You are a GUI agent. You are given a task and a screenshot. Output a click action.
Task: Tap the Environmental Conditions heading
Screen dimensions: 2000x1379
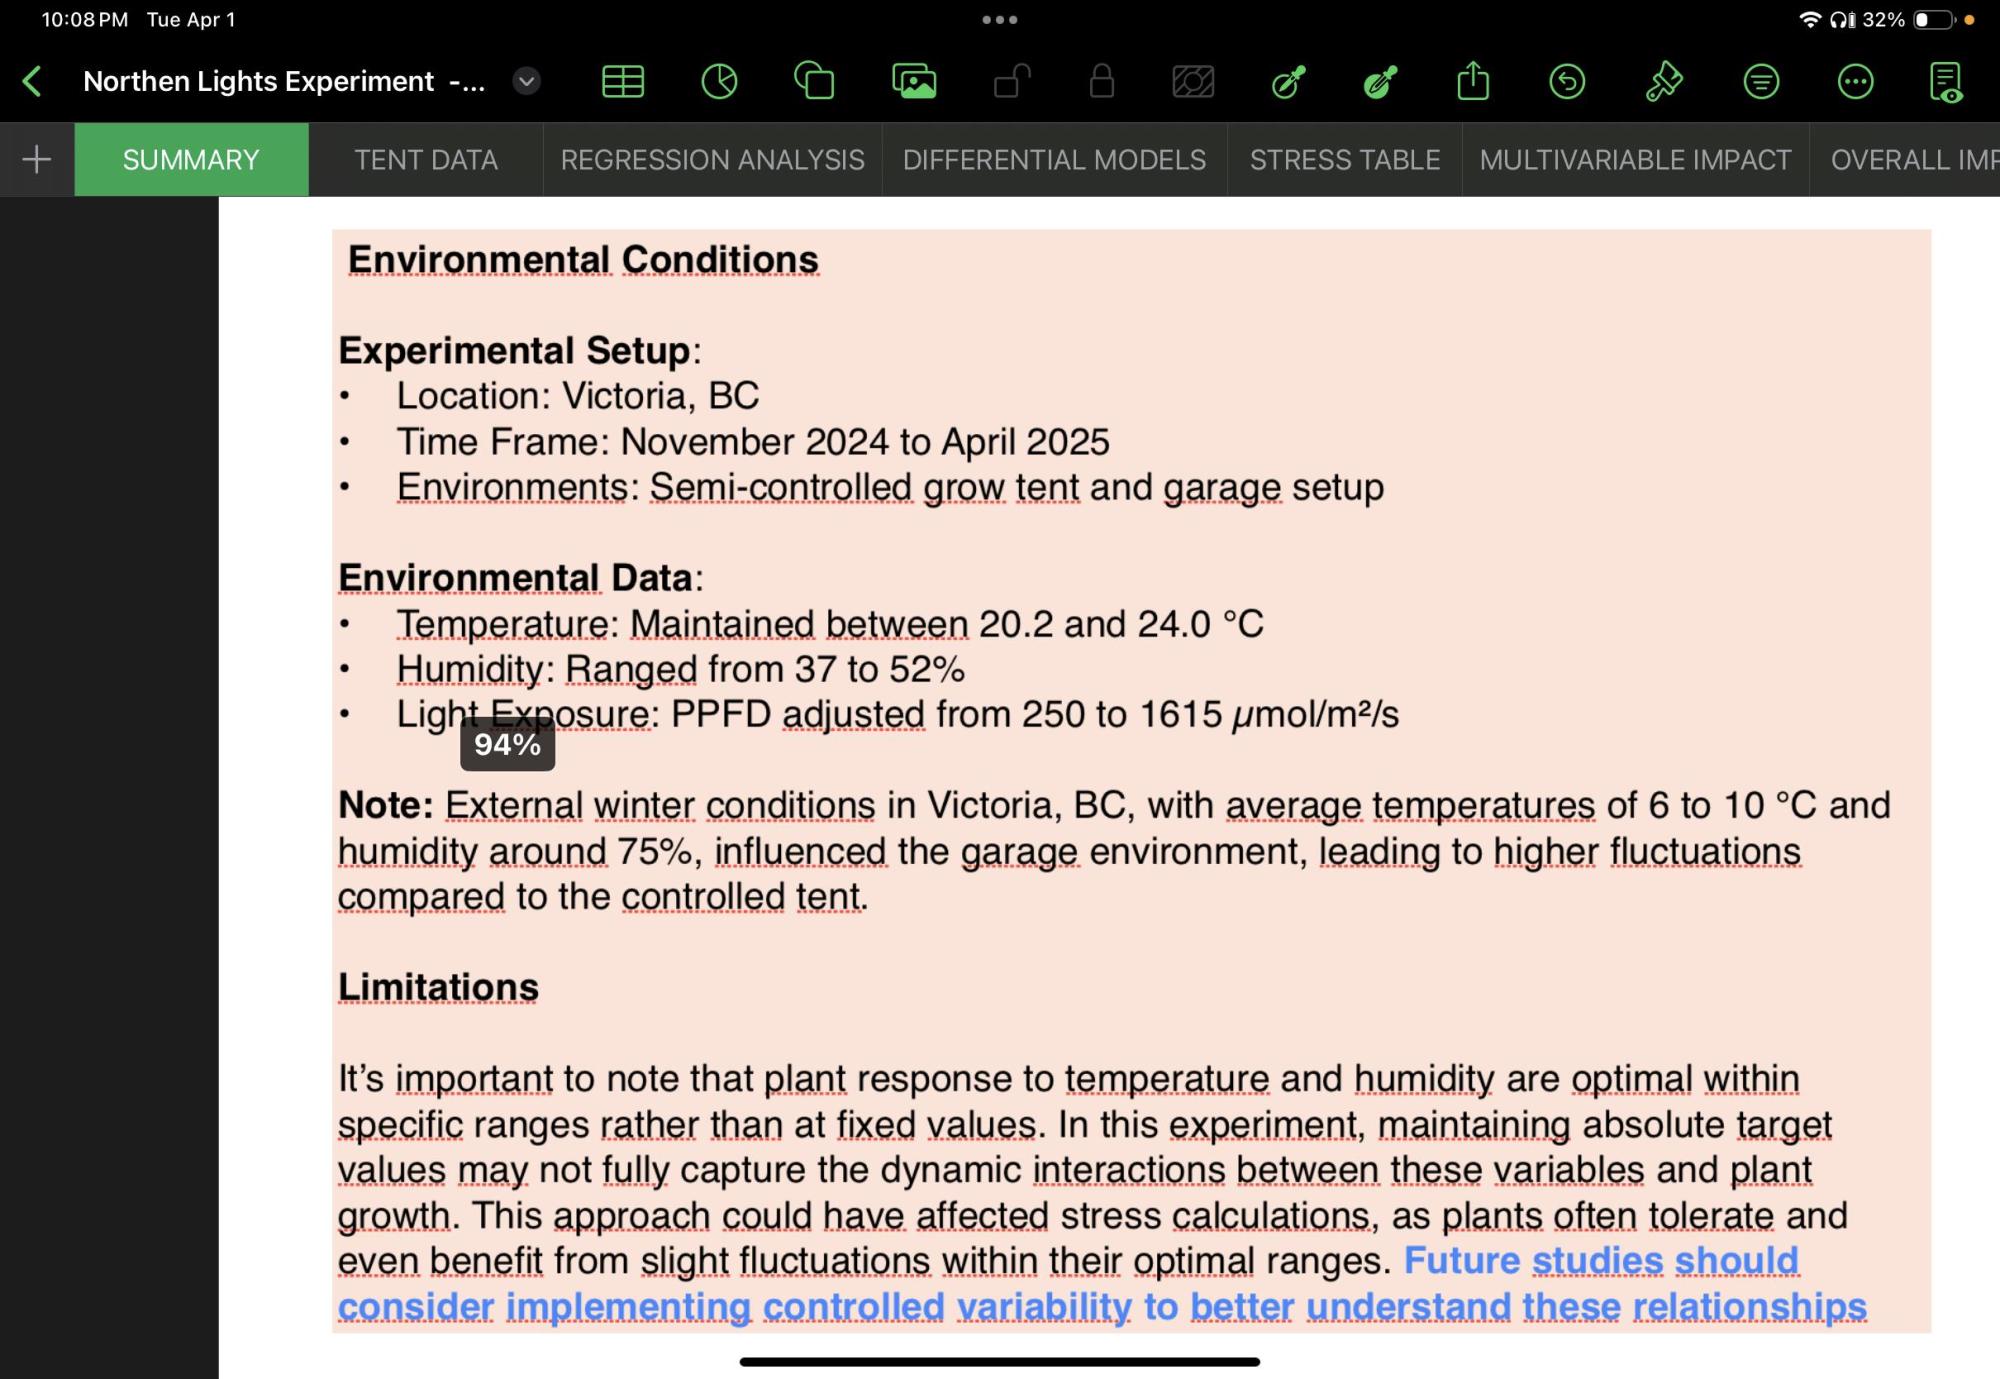pos(583,260)
